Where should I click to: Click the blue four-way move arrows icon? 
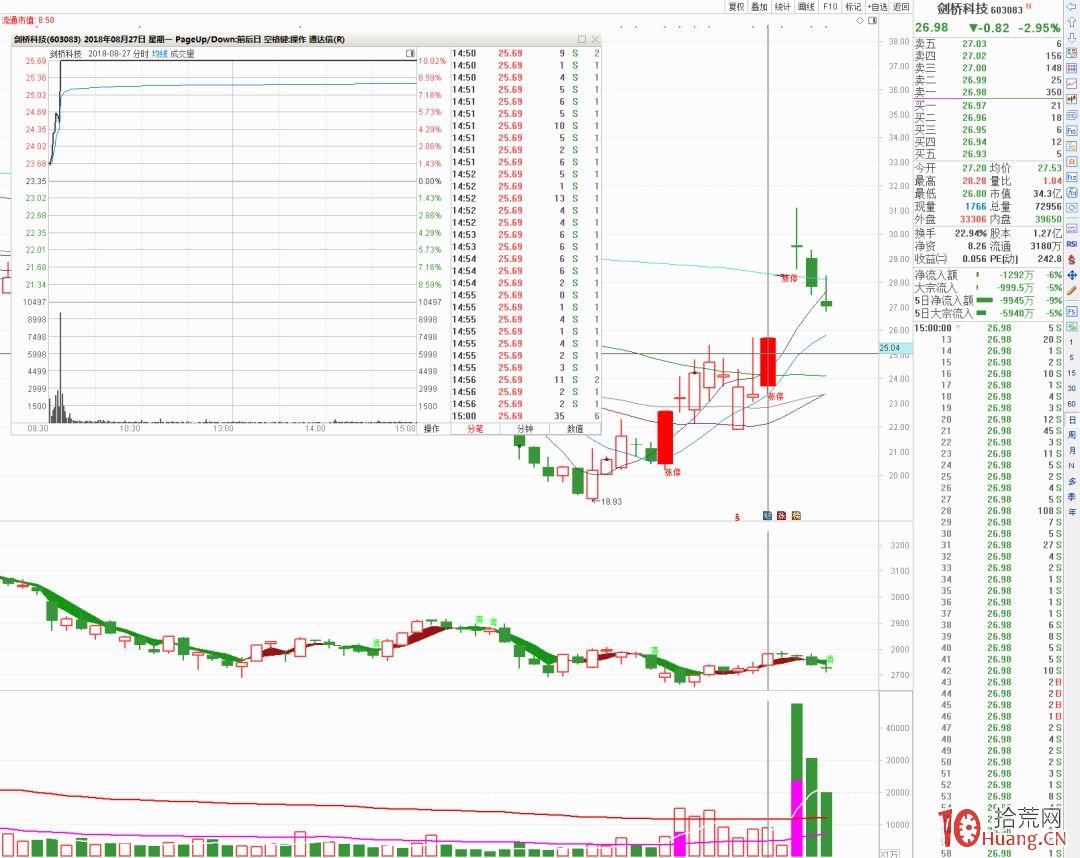1072,275
